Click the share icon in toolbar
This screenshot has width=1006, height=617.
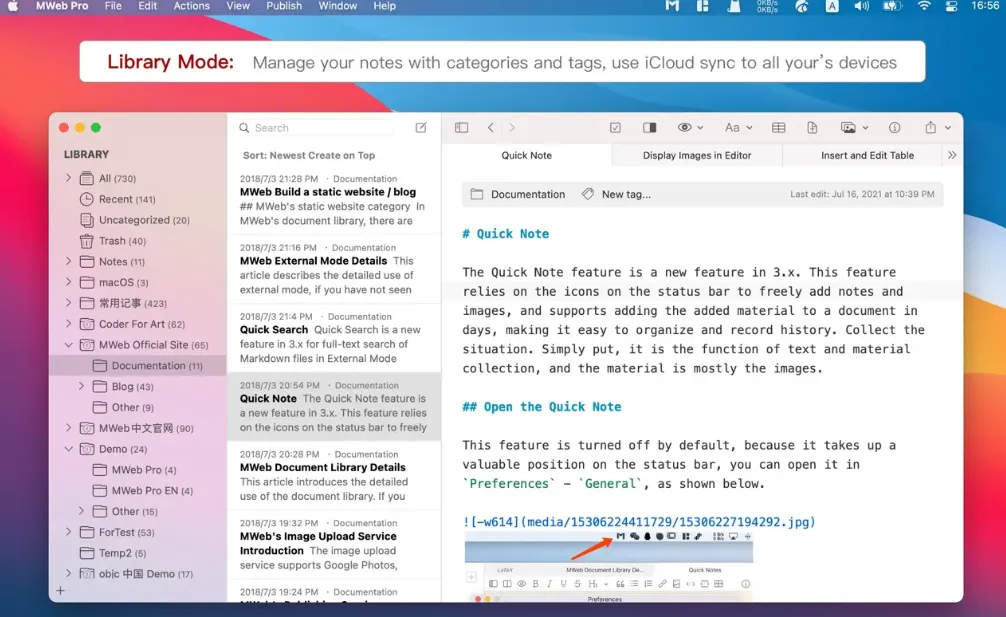pyautogui.click(x=930, y=127)
